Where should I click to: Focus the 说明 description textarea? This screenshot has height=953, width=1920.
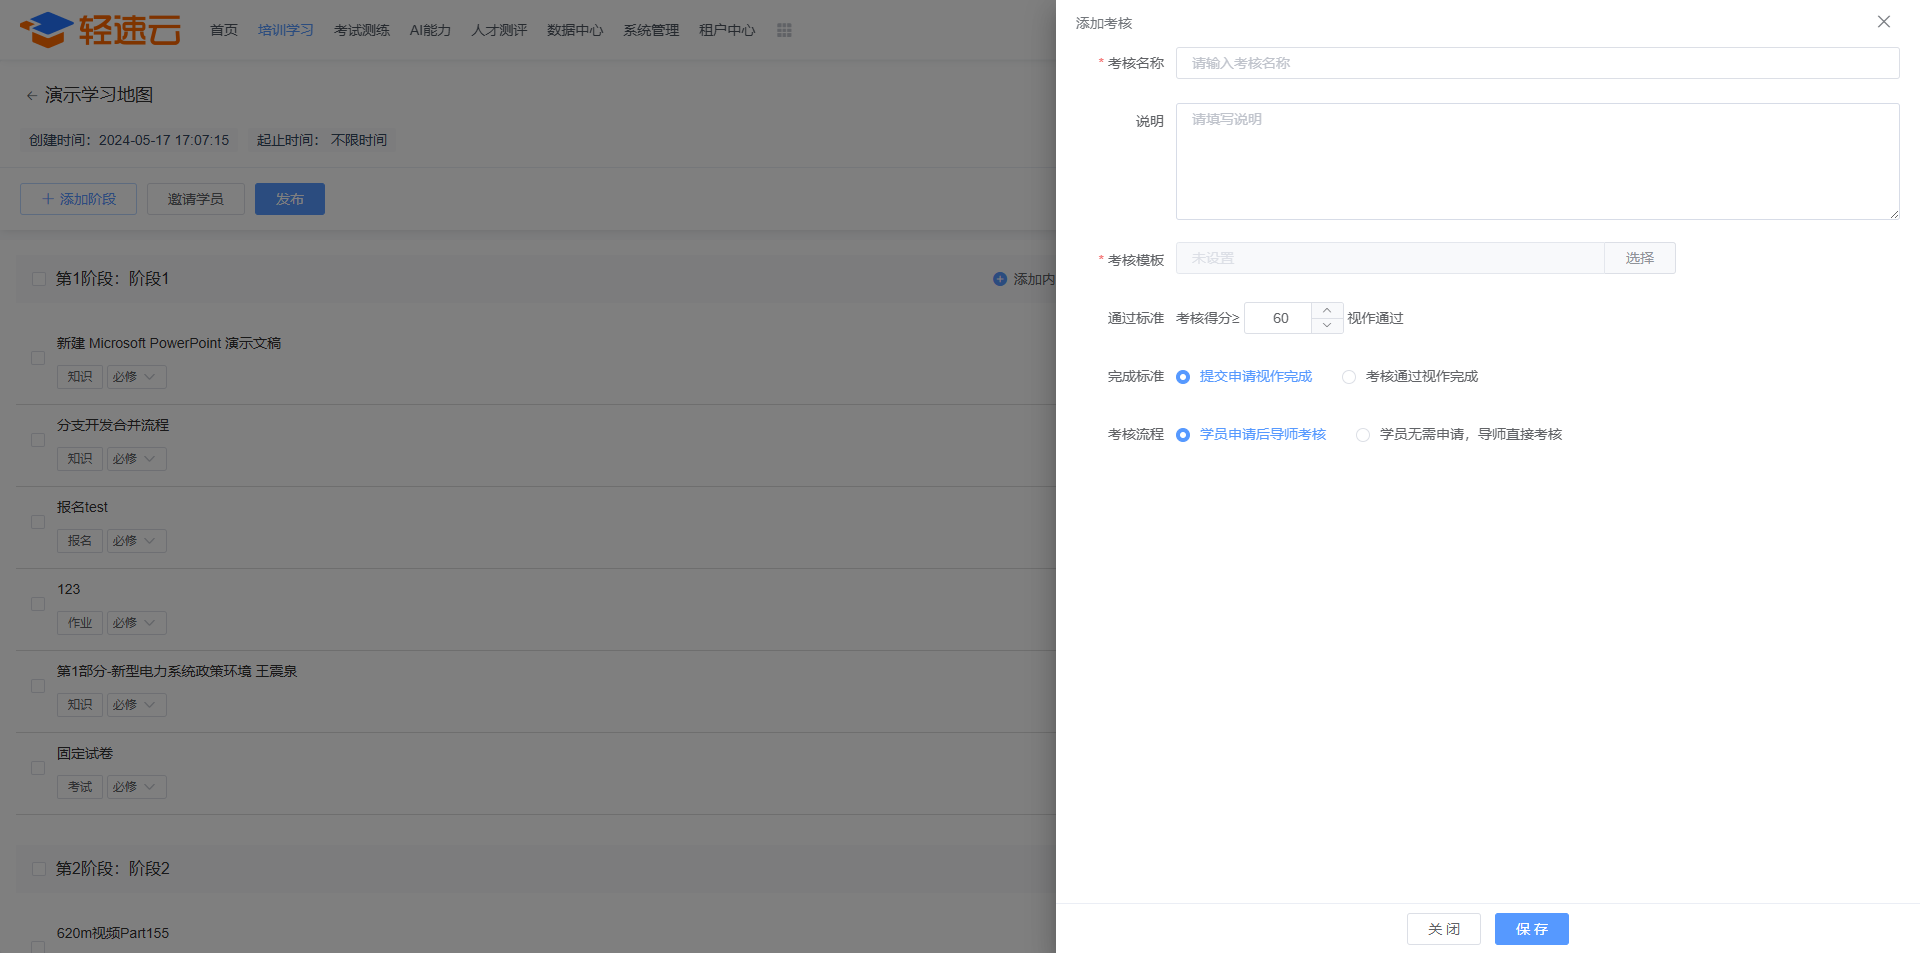pyautogui.click(x=1537, y=161)
